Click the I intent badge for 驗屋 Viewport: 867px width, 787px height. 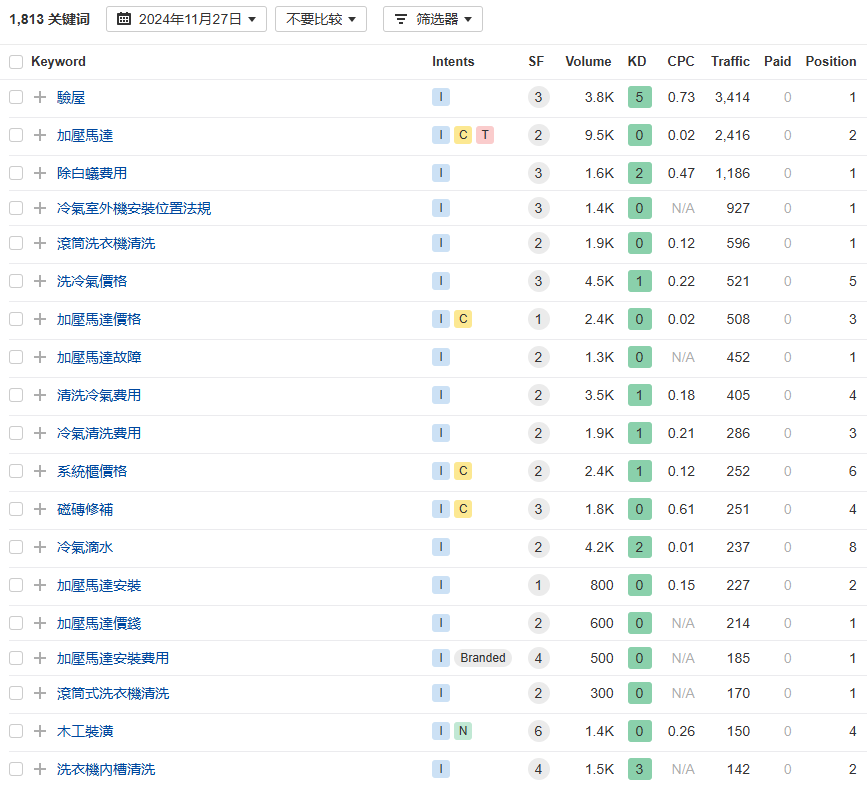click(441, 97)
